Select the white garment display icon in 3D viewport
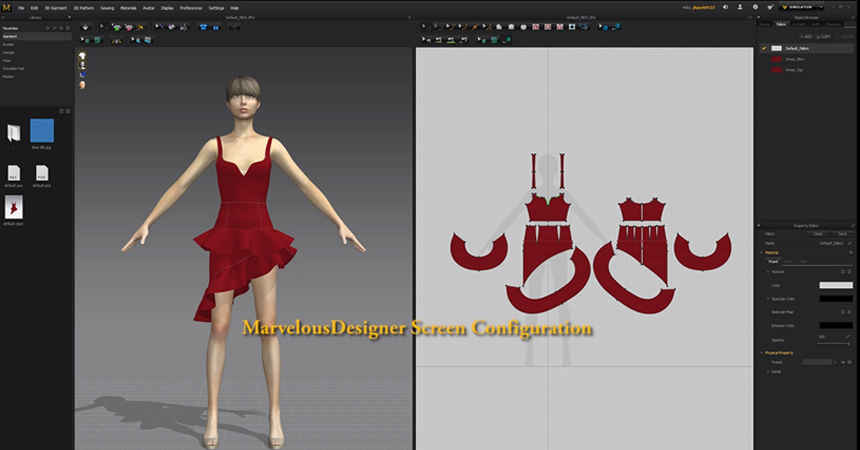 pos(82,55)
